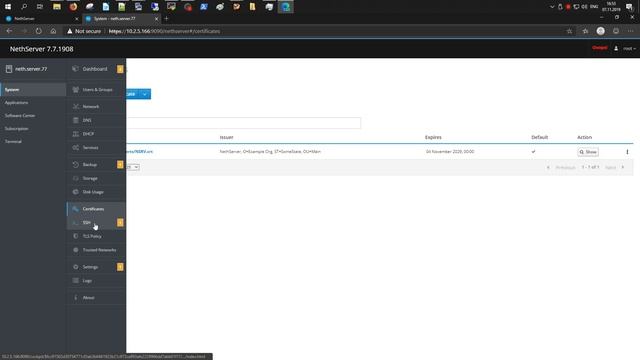Open the DHCP settings page
Viewport: 640px width, 360px height.
point(88,134)
